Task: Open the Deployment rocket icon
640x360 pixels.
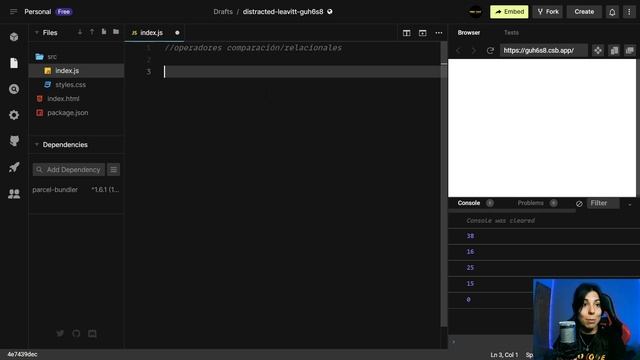Action: point(14,167)
